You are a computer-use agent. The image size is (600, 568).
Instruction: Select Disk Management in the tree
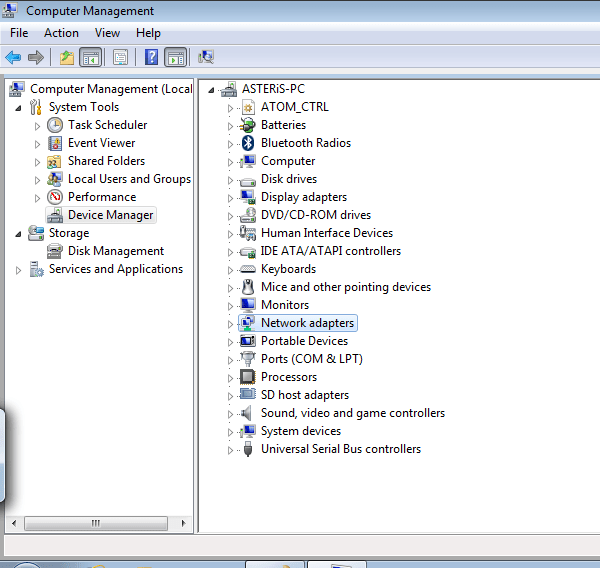(x=115, y=251)
